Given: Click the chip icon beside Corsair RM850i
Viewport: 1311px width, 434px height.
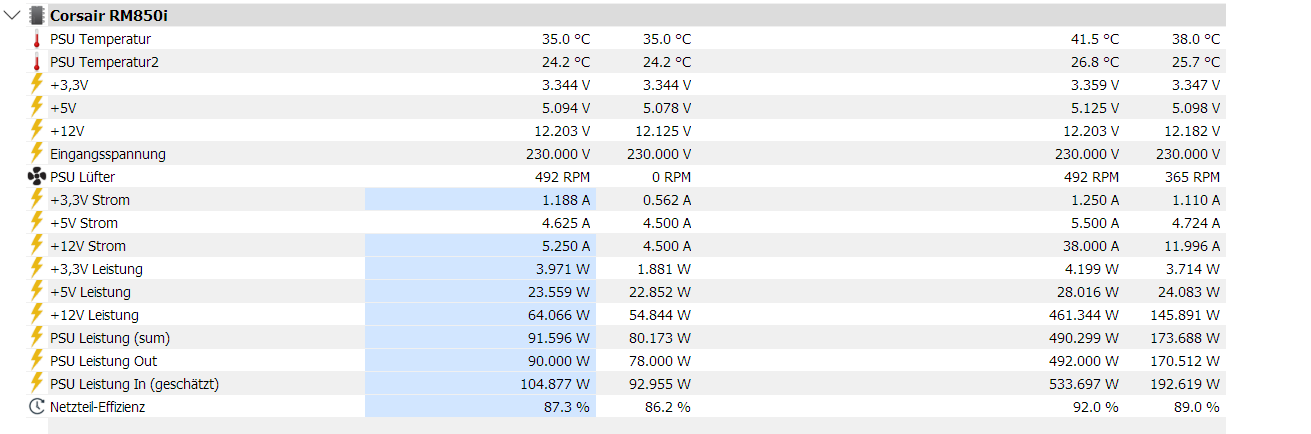Looking at the screenshot, I should pos(36,15).
